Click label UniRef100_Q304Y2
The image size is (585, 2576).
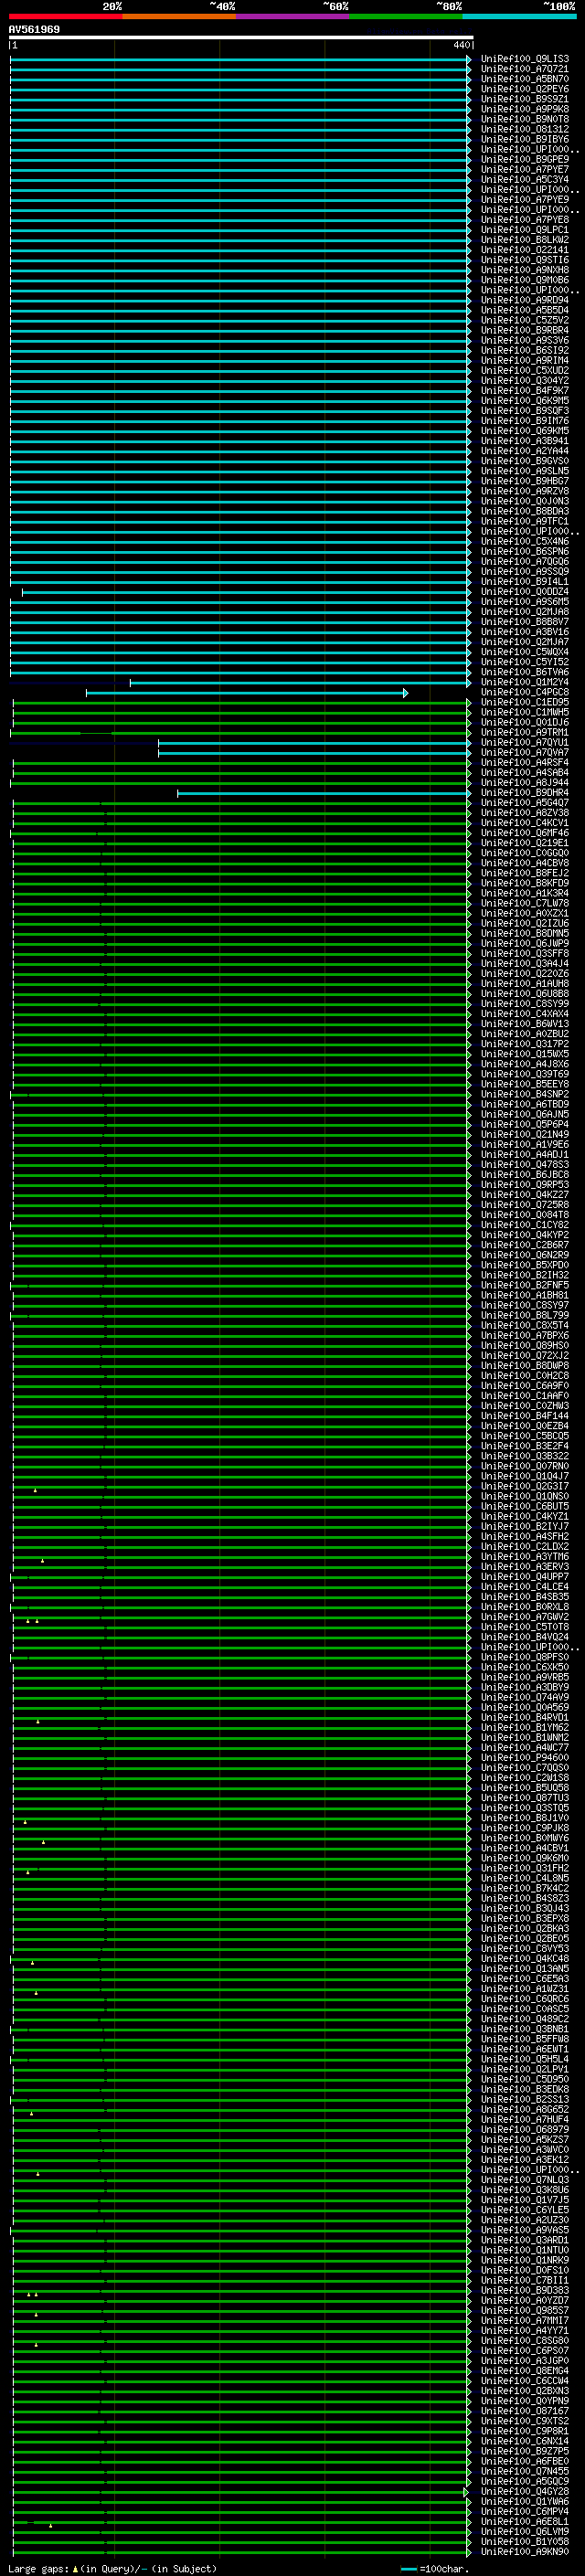pyautogui.click(x=525, y=381)
